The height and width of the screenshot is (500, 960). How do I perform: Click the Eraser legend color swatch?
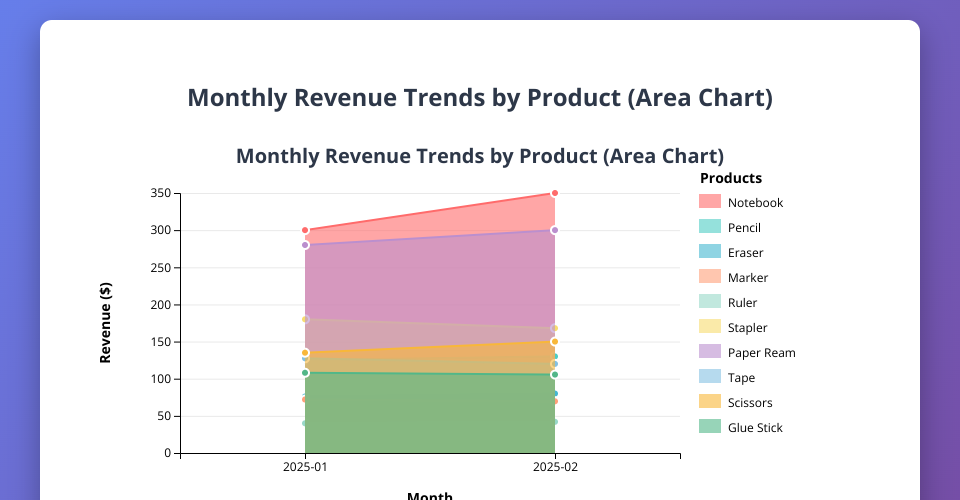coord(709,253)
